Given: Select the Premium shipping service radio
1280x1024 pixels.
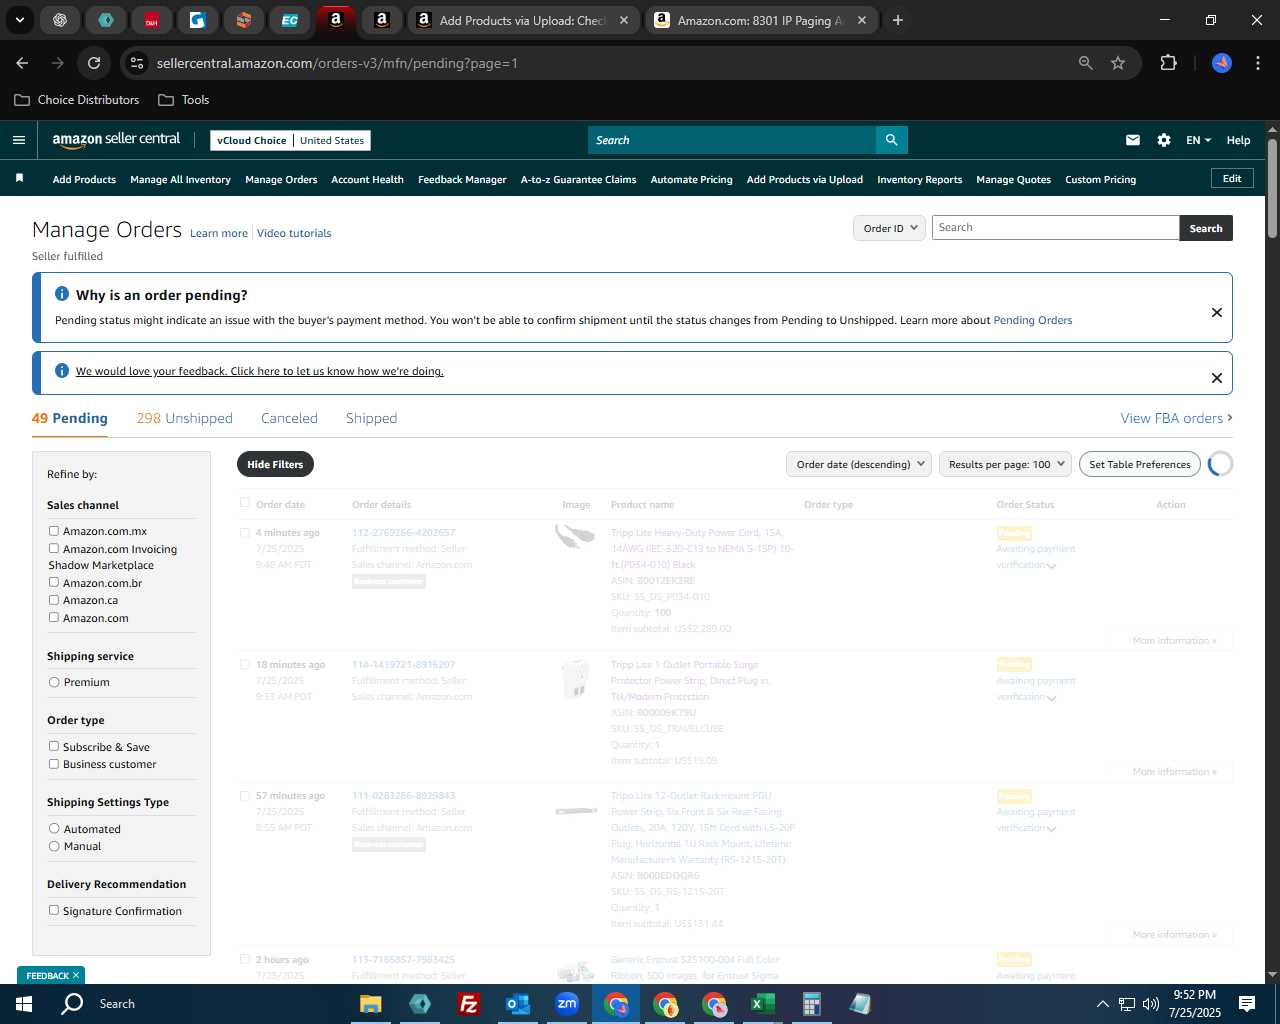Looking at the screenshot, I should pos(54,682).
